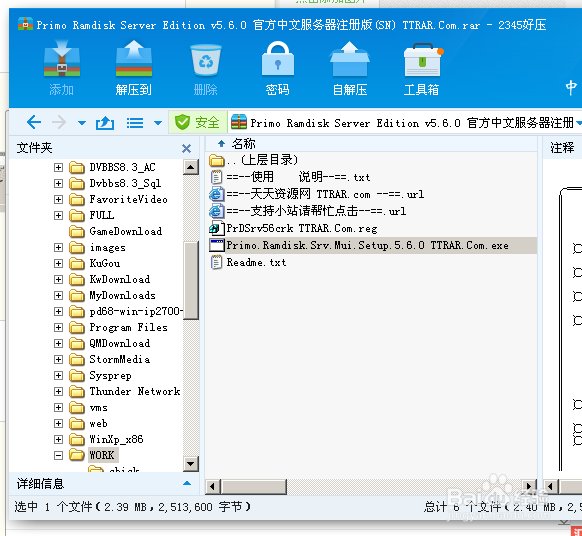Click the 天天资源网 url file's IE icon
The height and width of the screenshot is (536, 582).
click(216, 194)
